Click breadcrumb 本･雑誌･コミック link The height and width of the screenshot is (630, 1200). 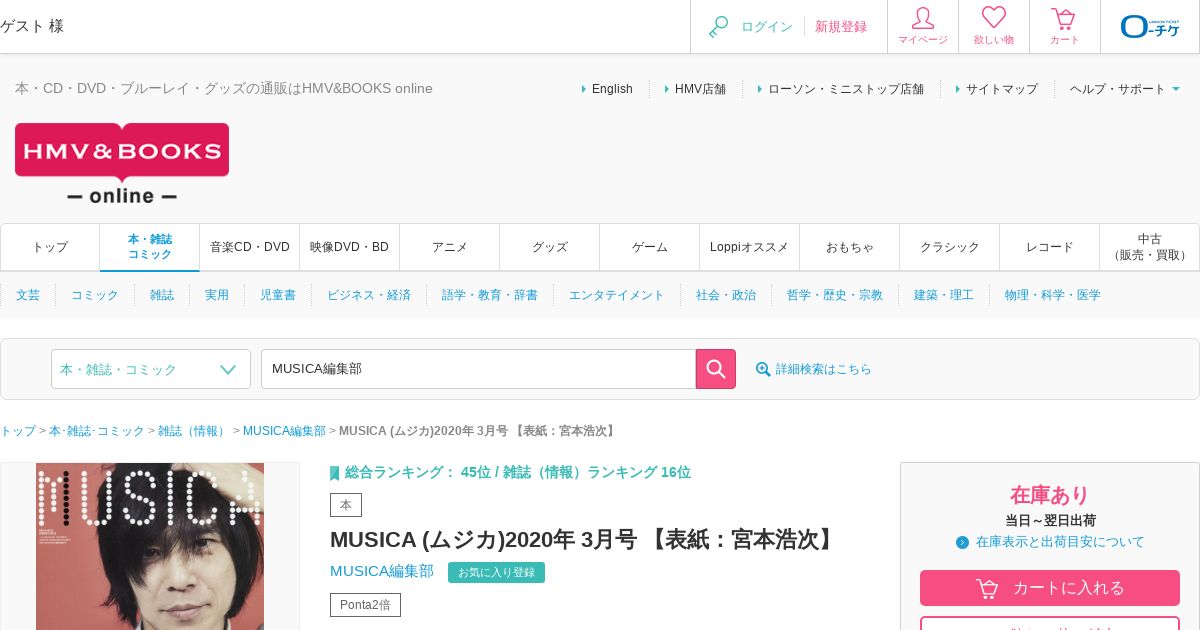97,431
